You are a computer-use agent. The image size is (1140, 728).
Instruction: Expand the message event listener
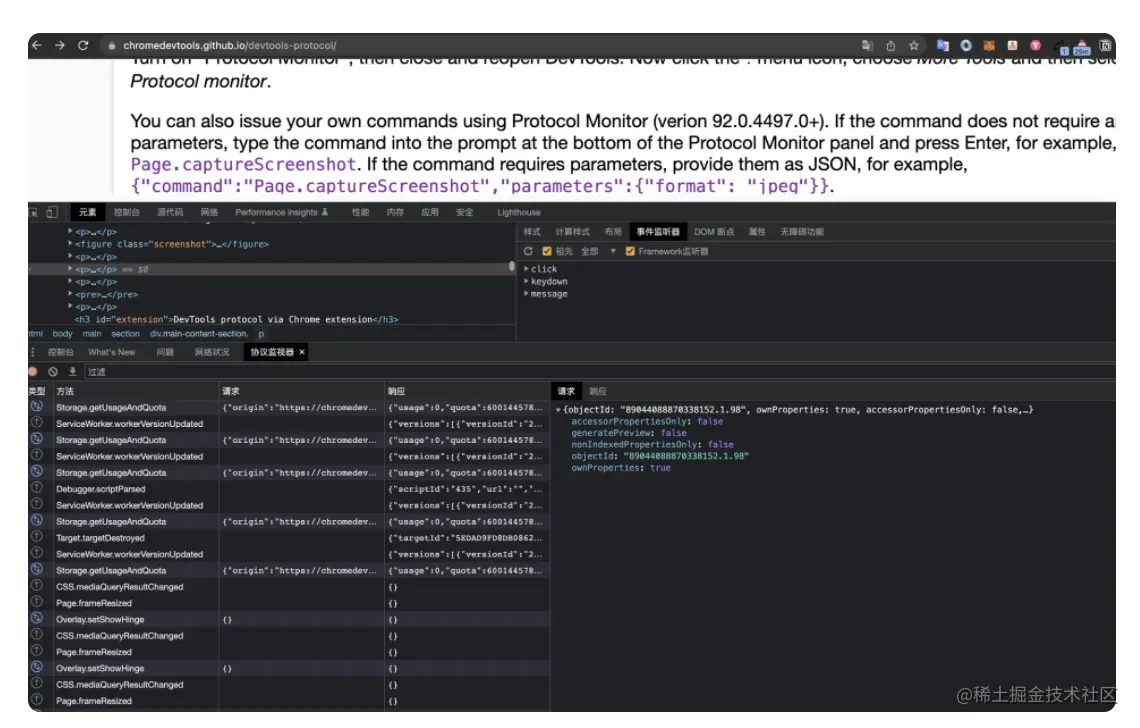click(x=526, y=294)
